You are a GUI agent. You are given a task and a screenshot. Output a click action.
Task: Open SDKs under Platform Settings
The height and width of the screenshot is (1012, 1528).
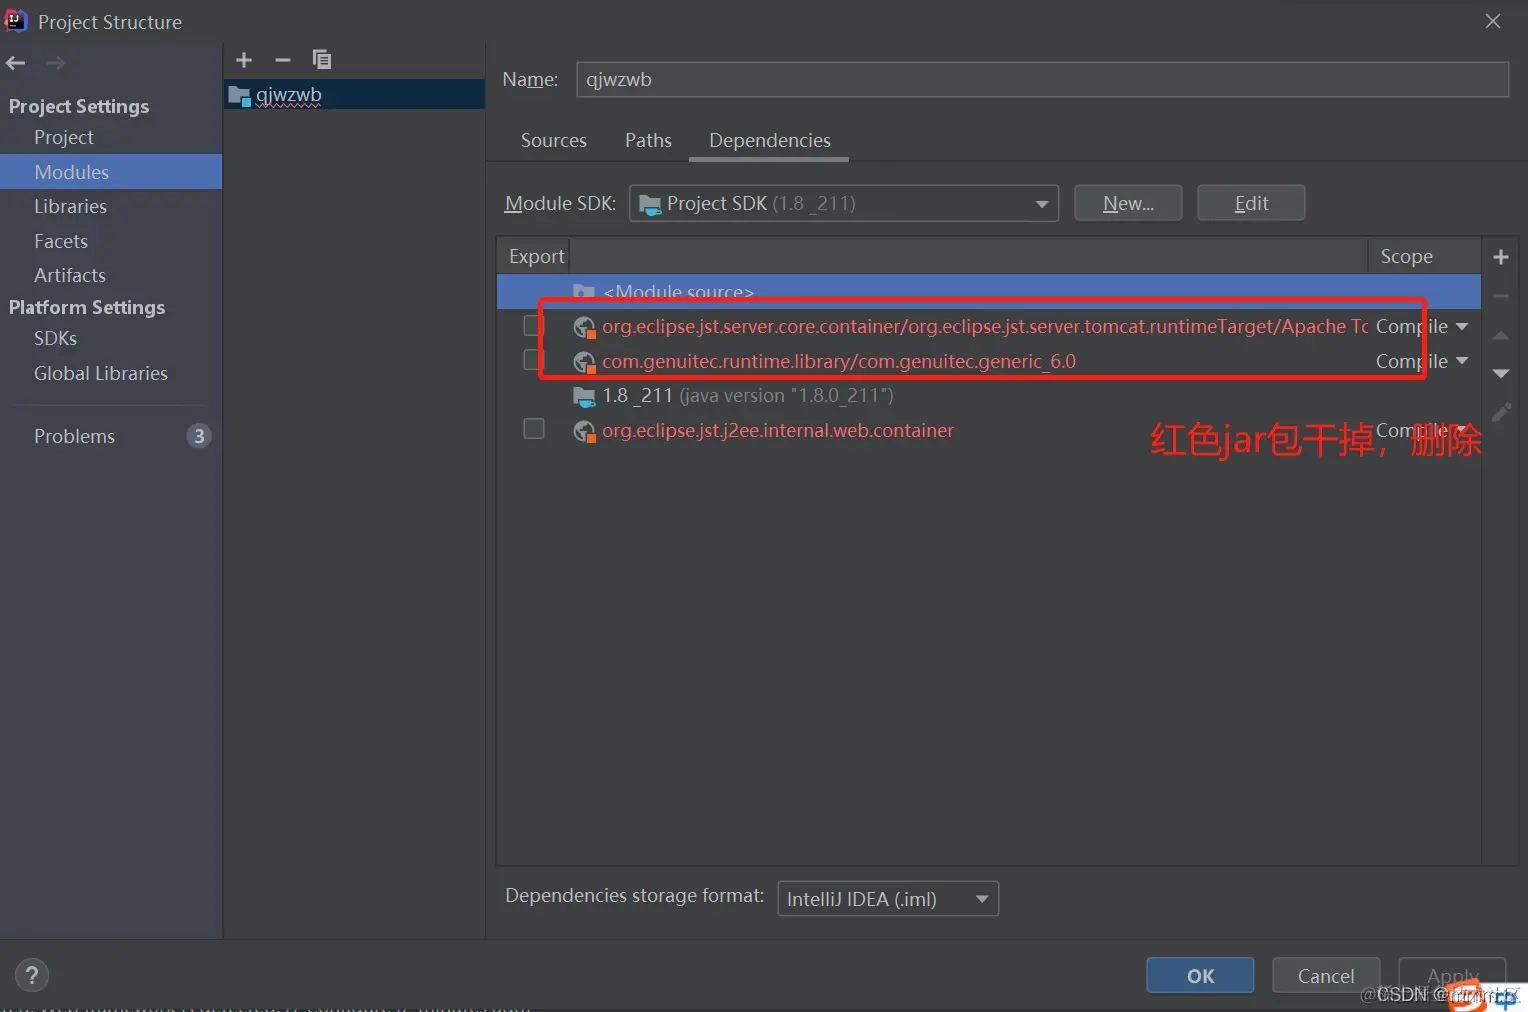pyautogui.click(x=55, y=338)
